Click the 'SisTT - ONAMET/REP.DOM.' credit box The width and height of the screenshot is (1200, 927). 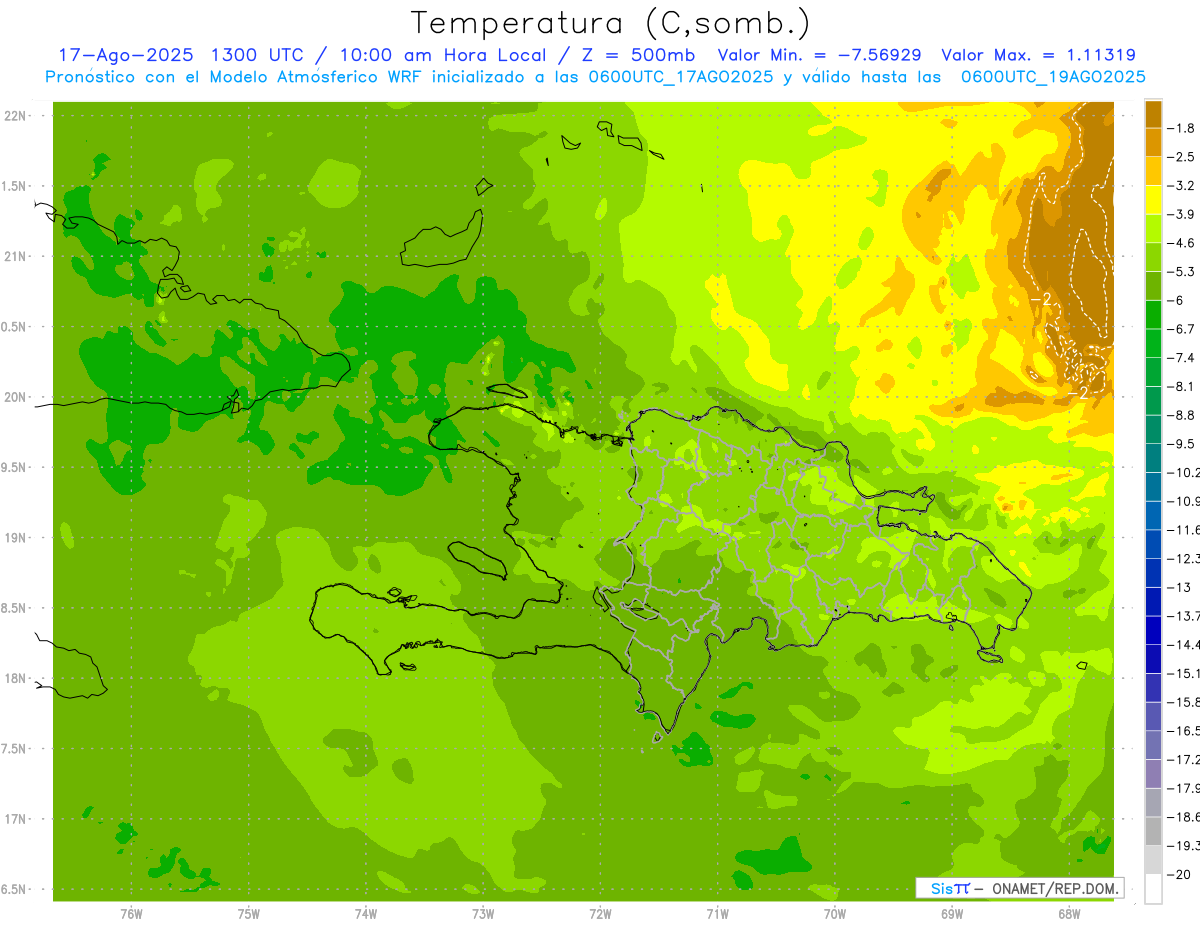(1019, 888)
